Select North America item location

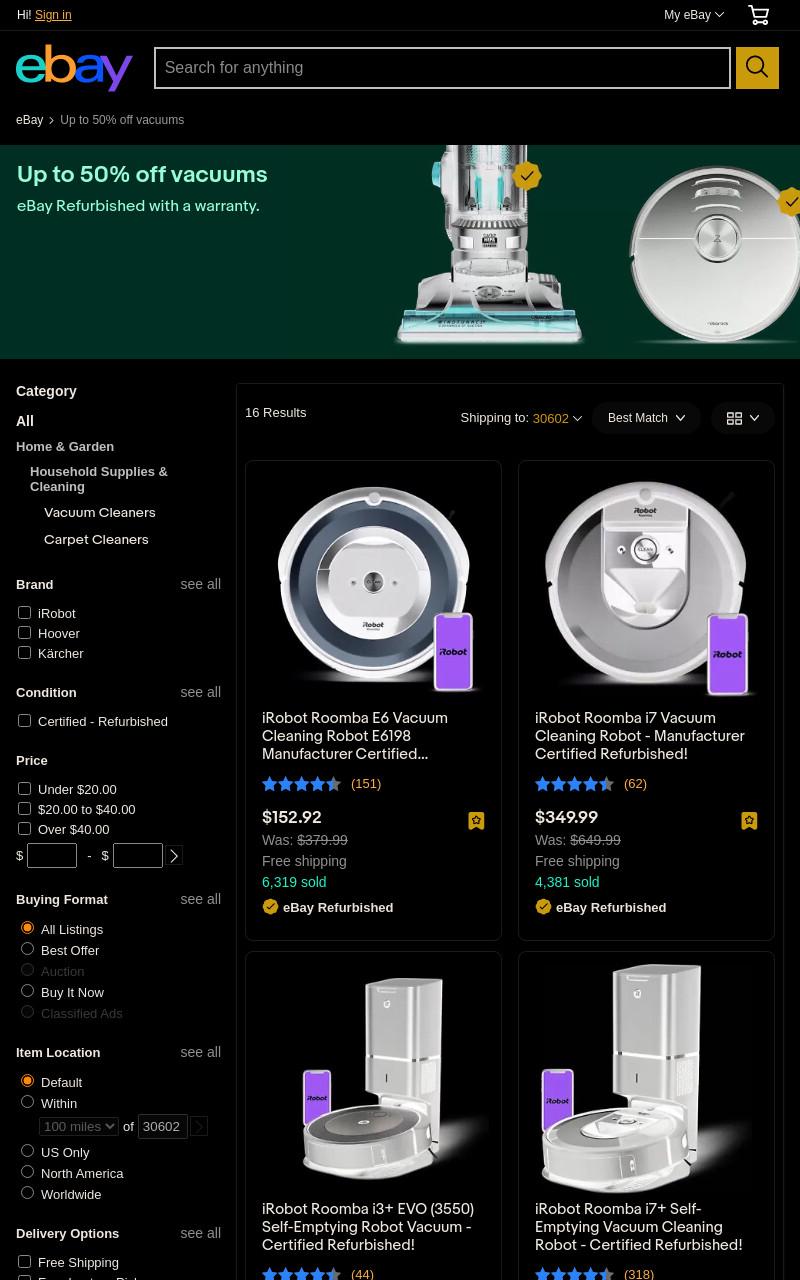click(28, 1172)
